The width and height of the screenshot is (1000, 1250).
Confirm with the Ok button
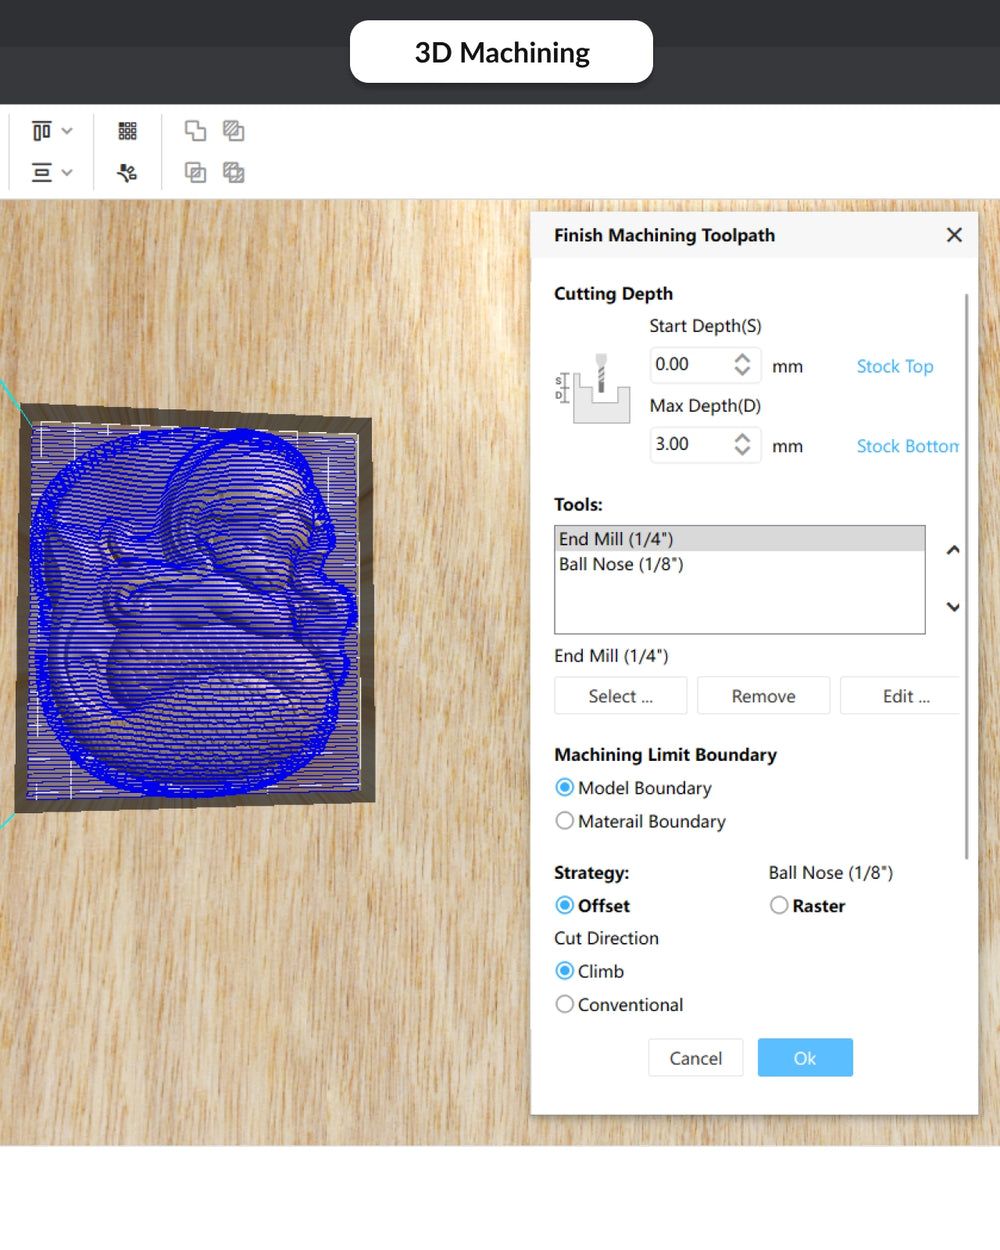(805, 1058)
